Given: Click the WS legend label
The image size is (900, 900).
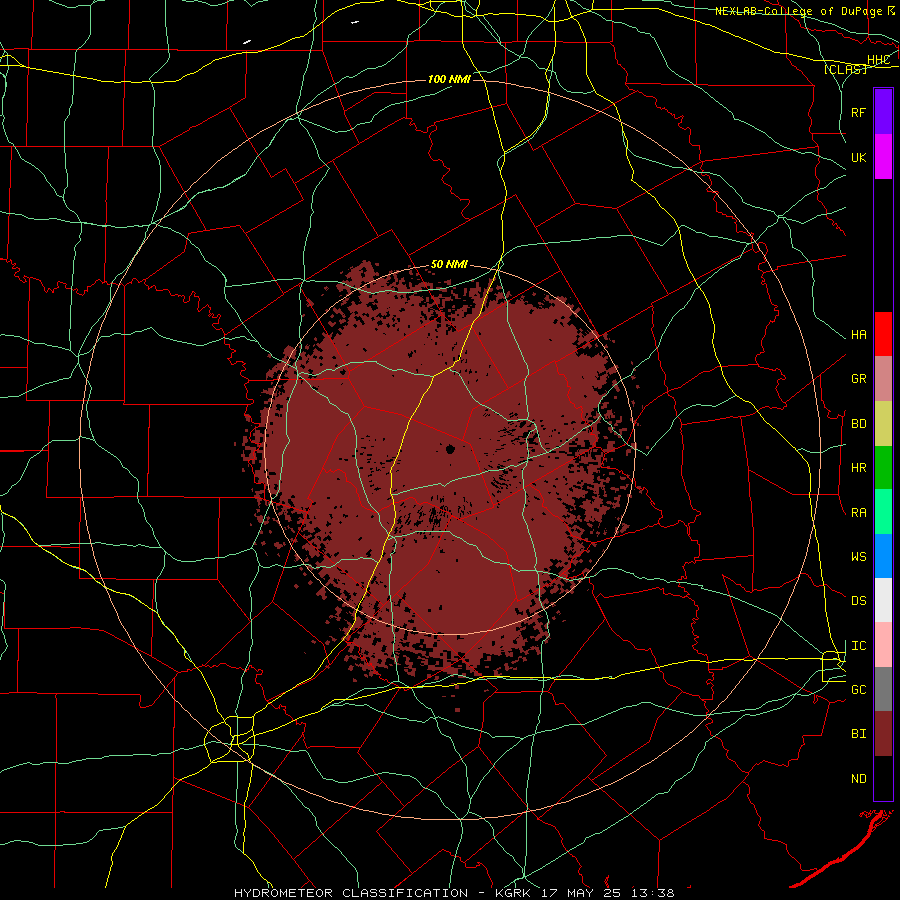Looking at the screenshot, I should tap(859, 557).
